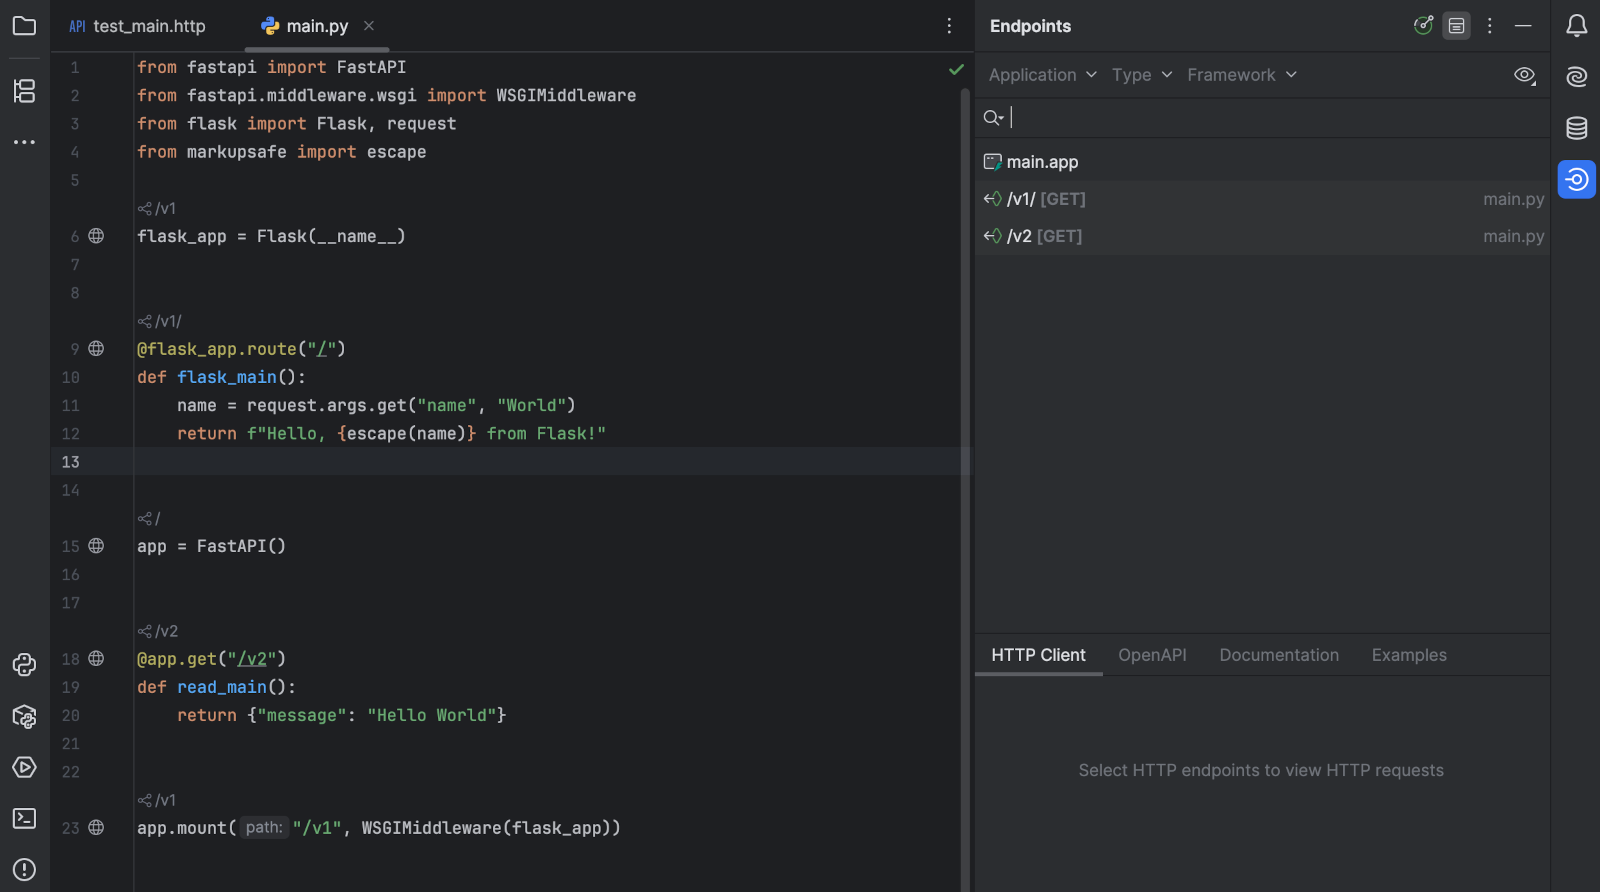
Task: Toggle the endpoint details panel button
Action: [x=1456, y=26]
